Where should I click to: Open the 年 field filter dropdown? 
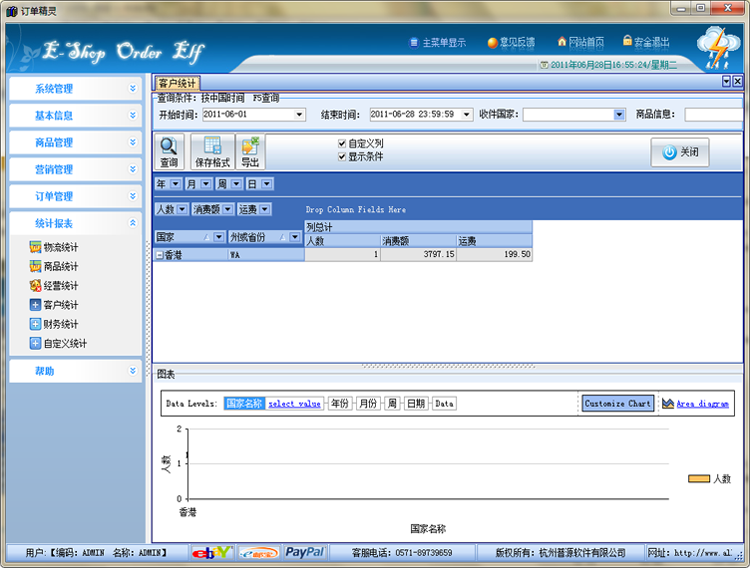175,184
